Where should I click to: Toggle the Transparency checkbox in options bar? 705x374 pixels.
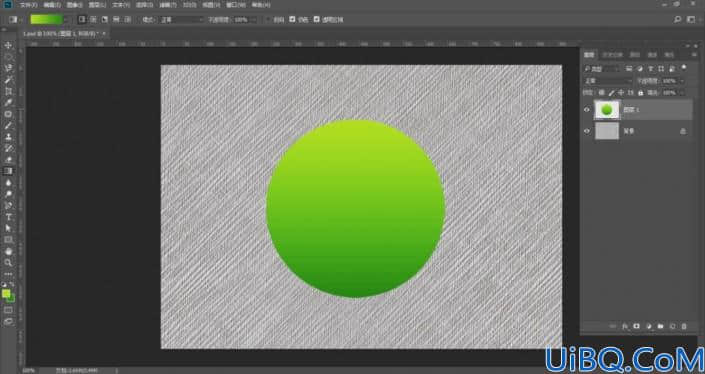317,20
